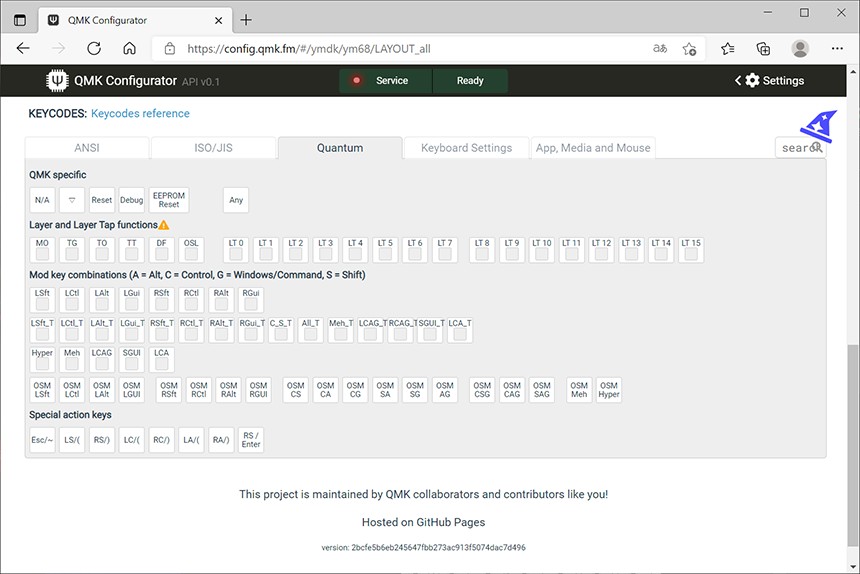Select the OSM CSG keycode
860x574 pixels.
click(x=482, y=390)
